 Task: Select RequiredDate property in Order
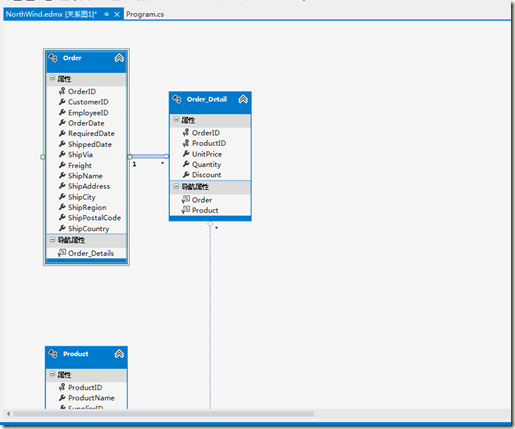(91, 134)
